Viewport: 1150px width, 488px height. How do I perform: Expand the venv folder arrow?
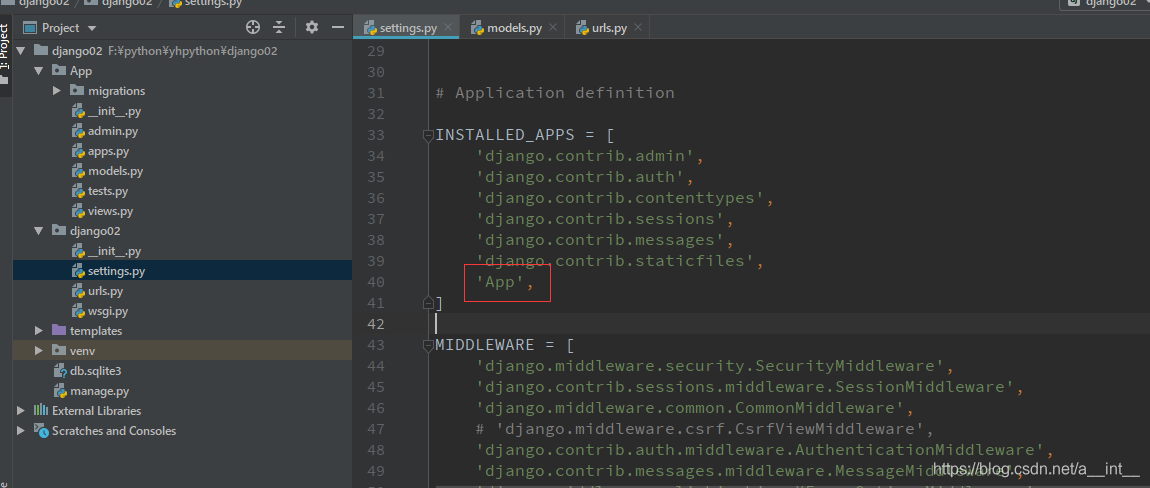tap(38, 351)
